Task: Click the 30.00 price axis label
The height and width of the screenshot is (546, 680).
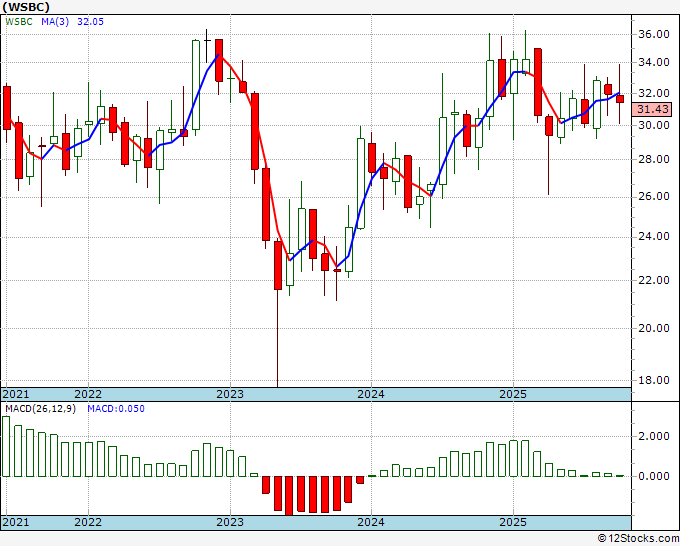Action: [654, 125]
